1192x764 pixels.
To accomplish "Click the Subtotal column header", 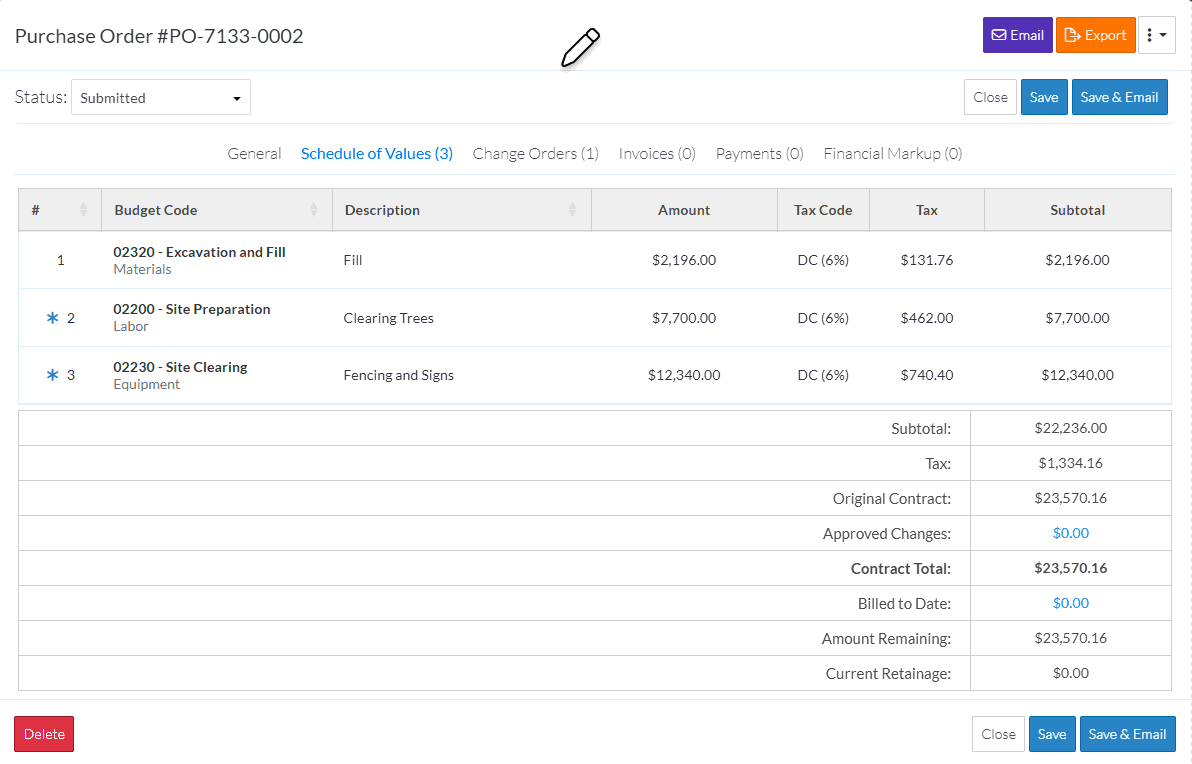I will pyautogui.click(x=1077, y=210).
